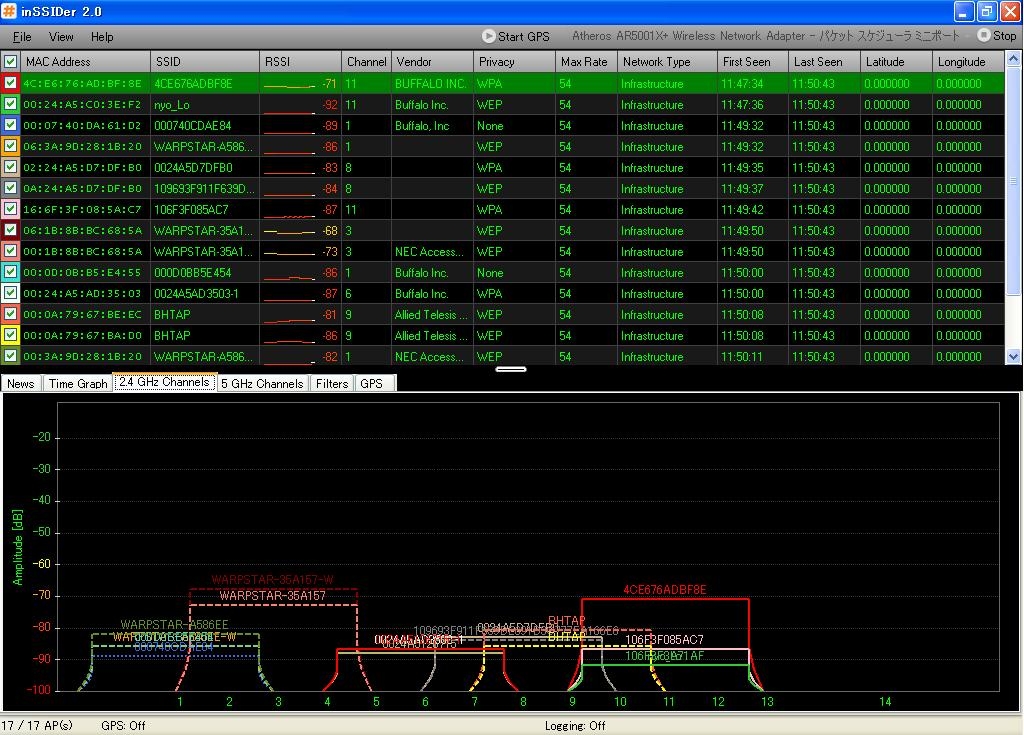
Task: Click the splitter handle between table and graph
Action: click(x=511, y=369)
